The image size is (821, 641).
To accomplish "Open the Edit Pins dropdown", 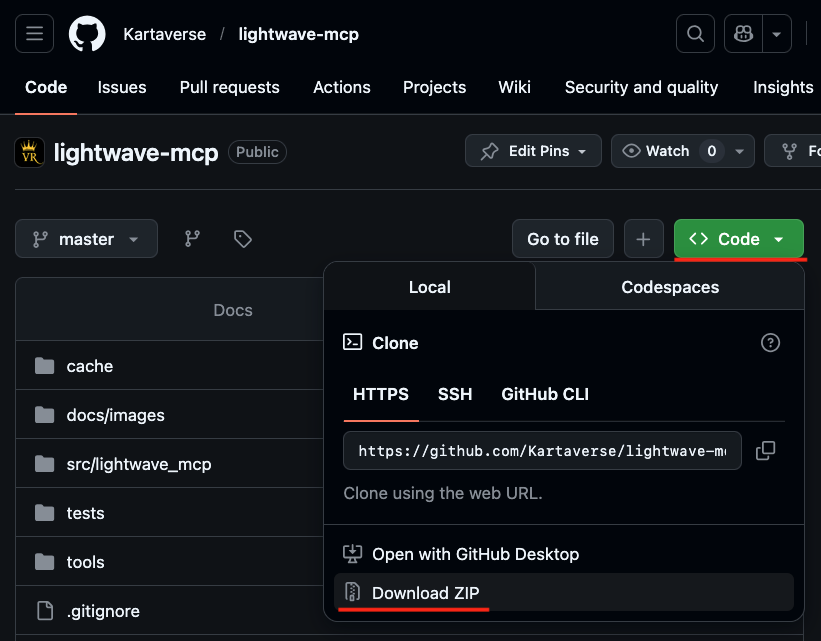I will coord(533,151).
